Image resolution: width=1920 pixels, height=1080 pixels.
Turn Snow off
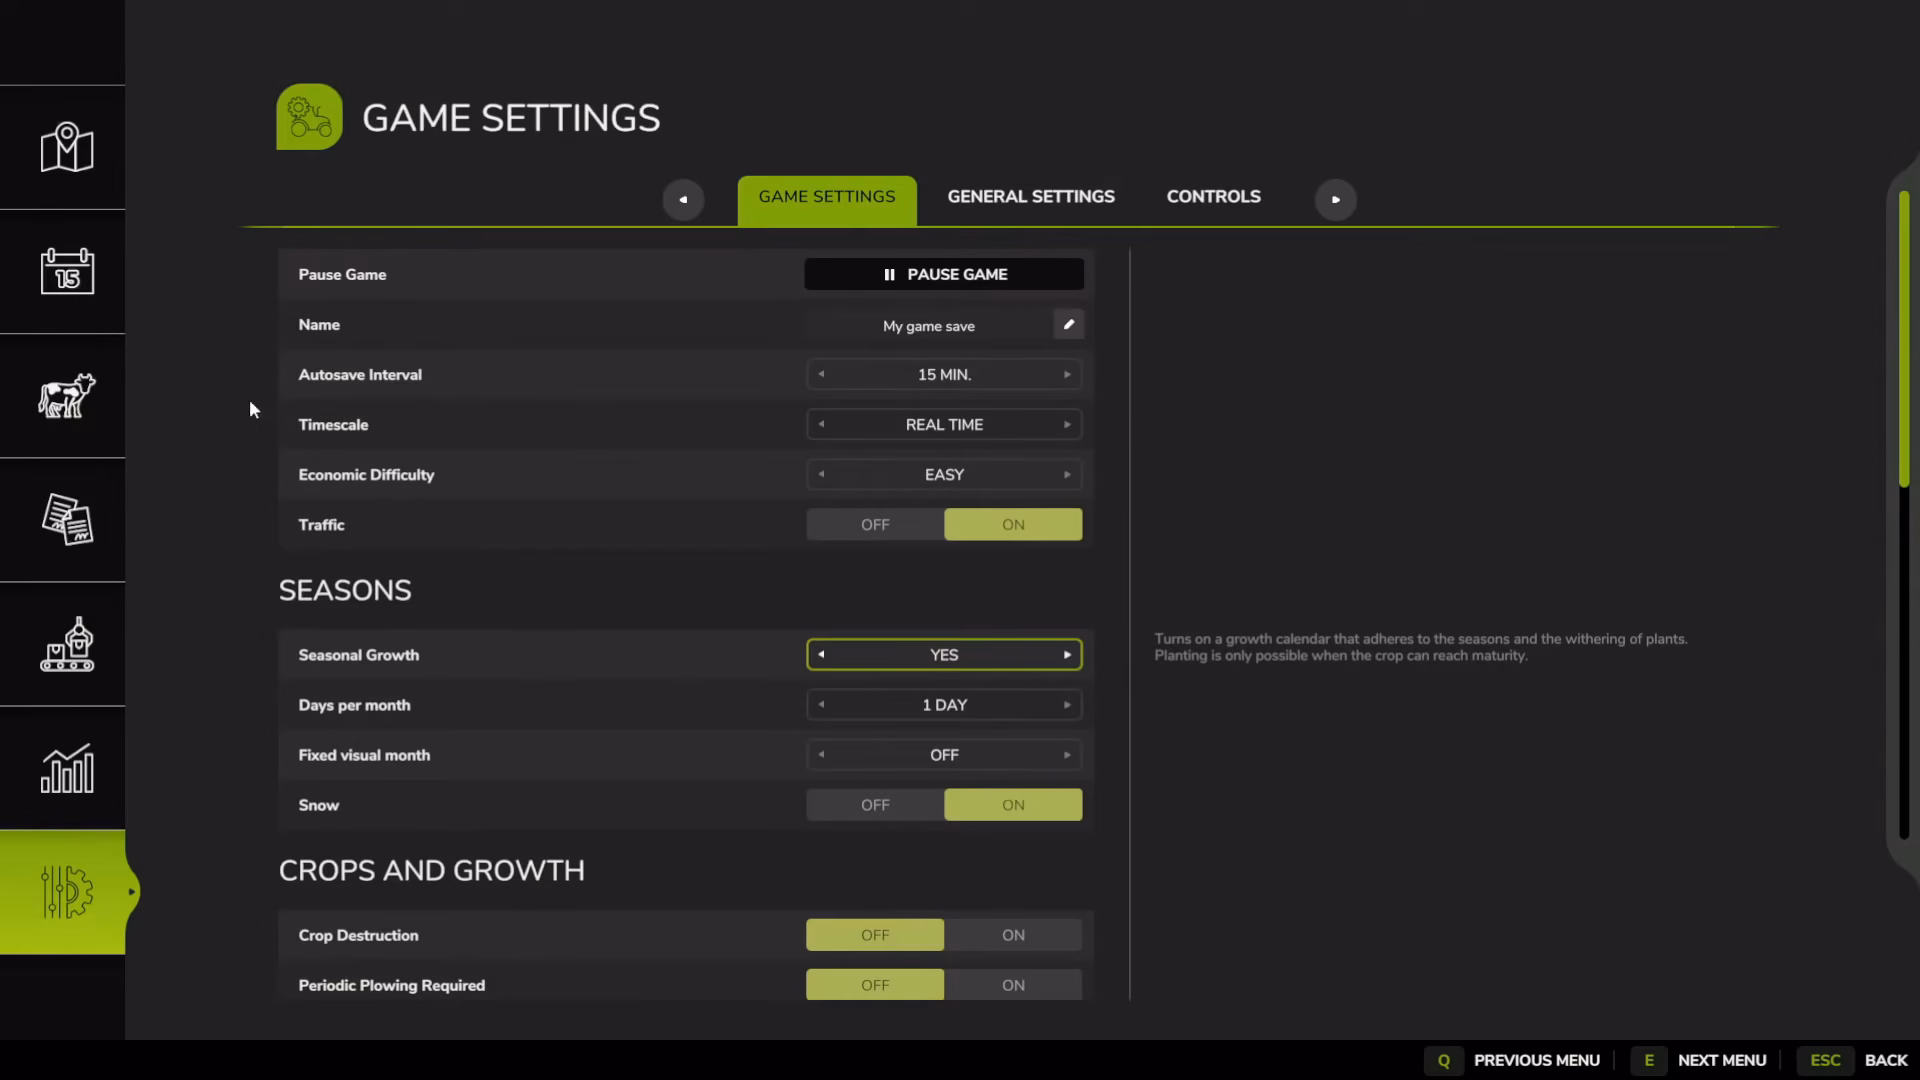pyautogui.click(x=875, y=805)
